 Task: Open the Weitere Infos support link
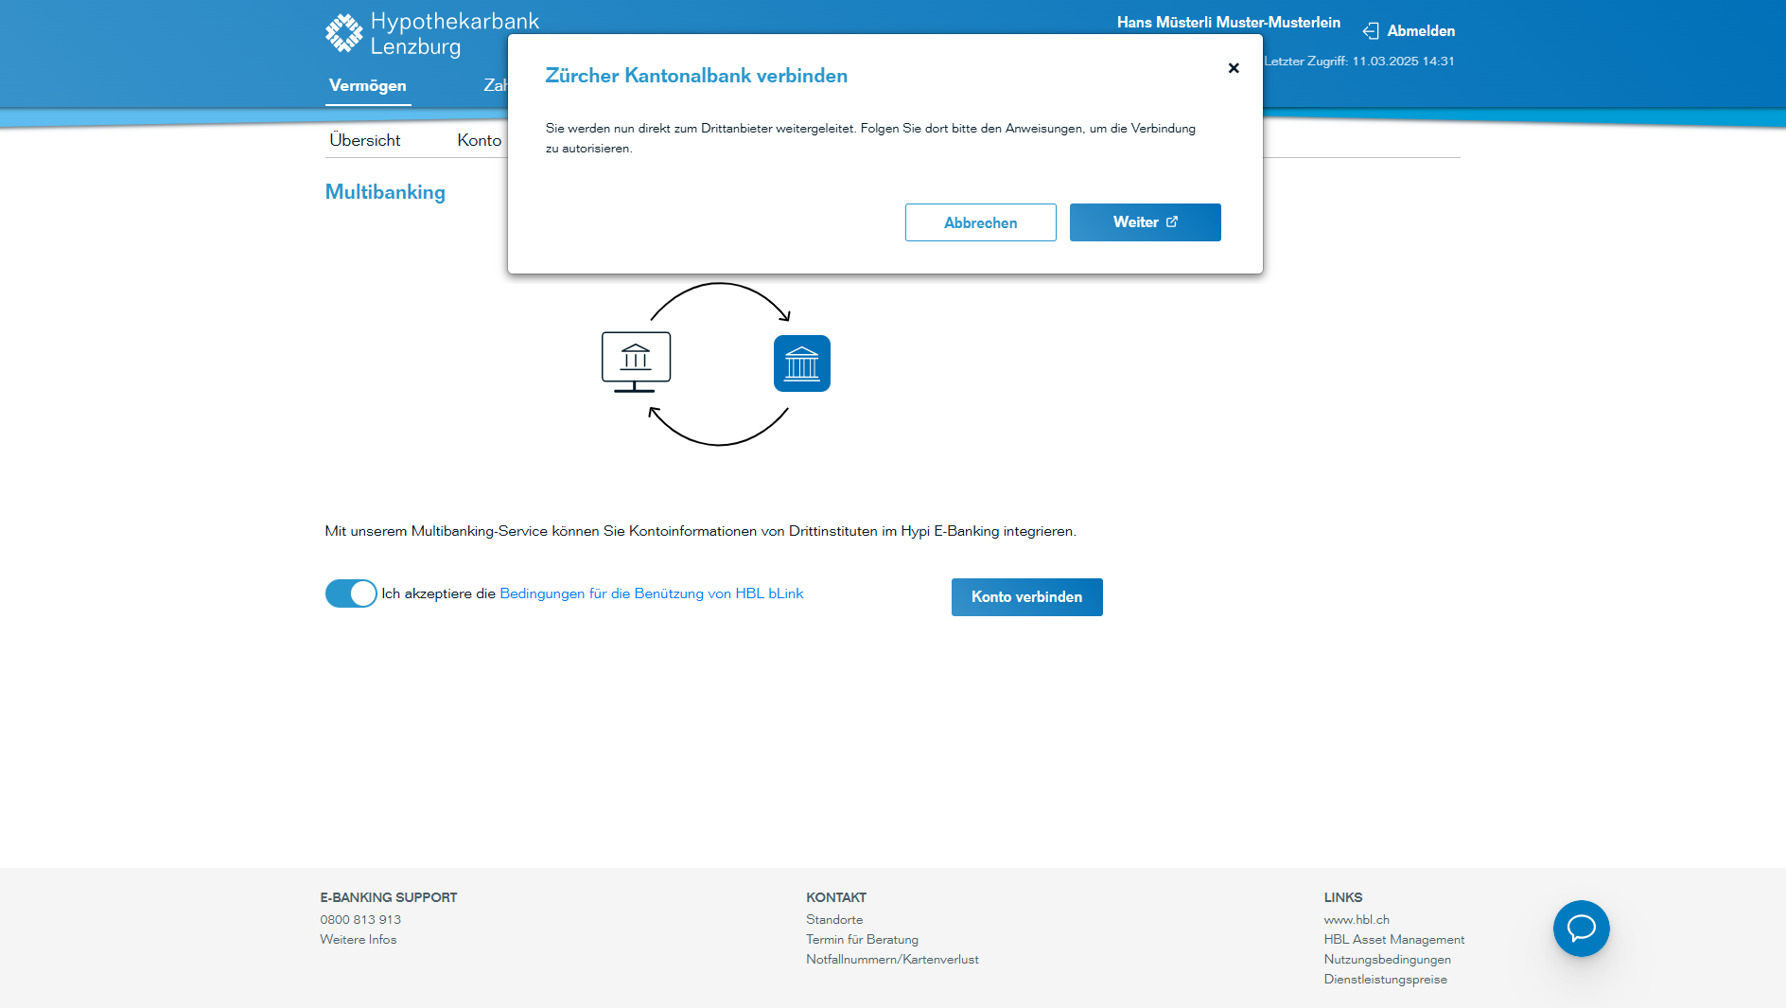358,939
